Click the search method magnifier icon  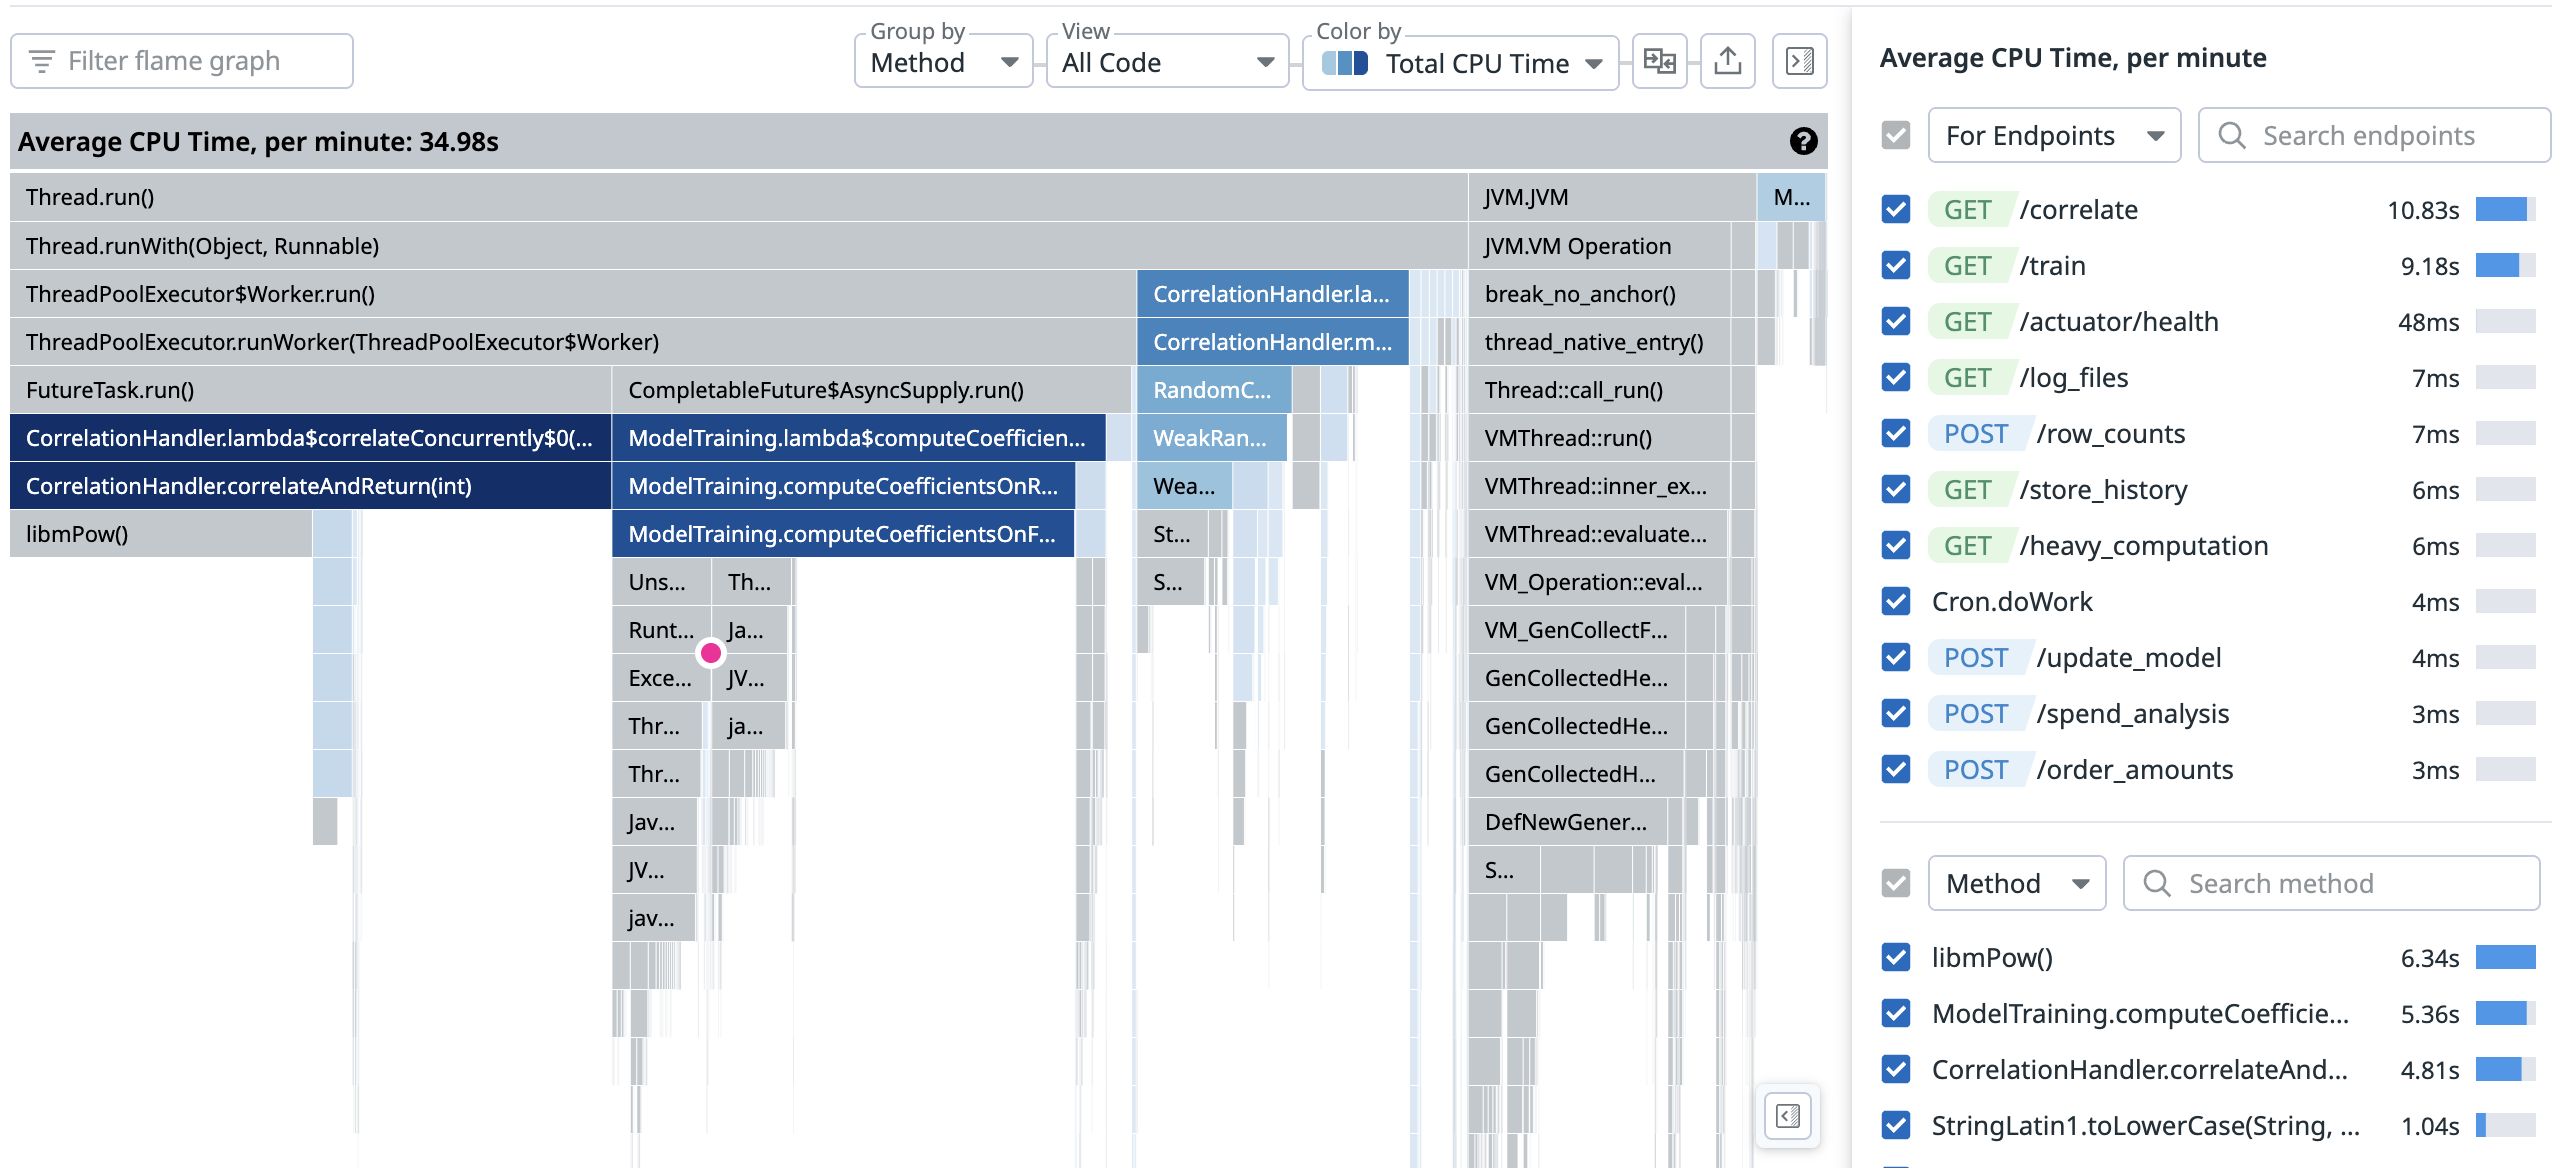click(2157, 883)
